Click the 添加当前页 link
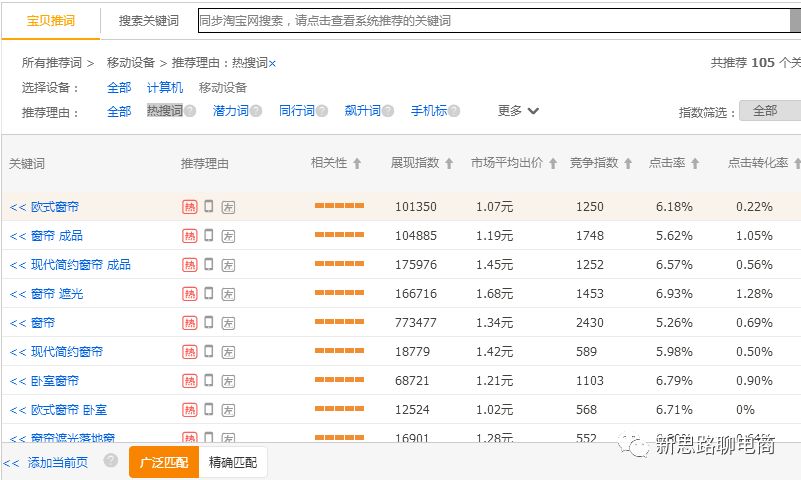Viewport: 801px width, 480px height. pyautogui.click(x=58, y=462)
